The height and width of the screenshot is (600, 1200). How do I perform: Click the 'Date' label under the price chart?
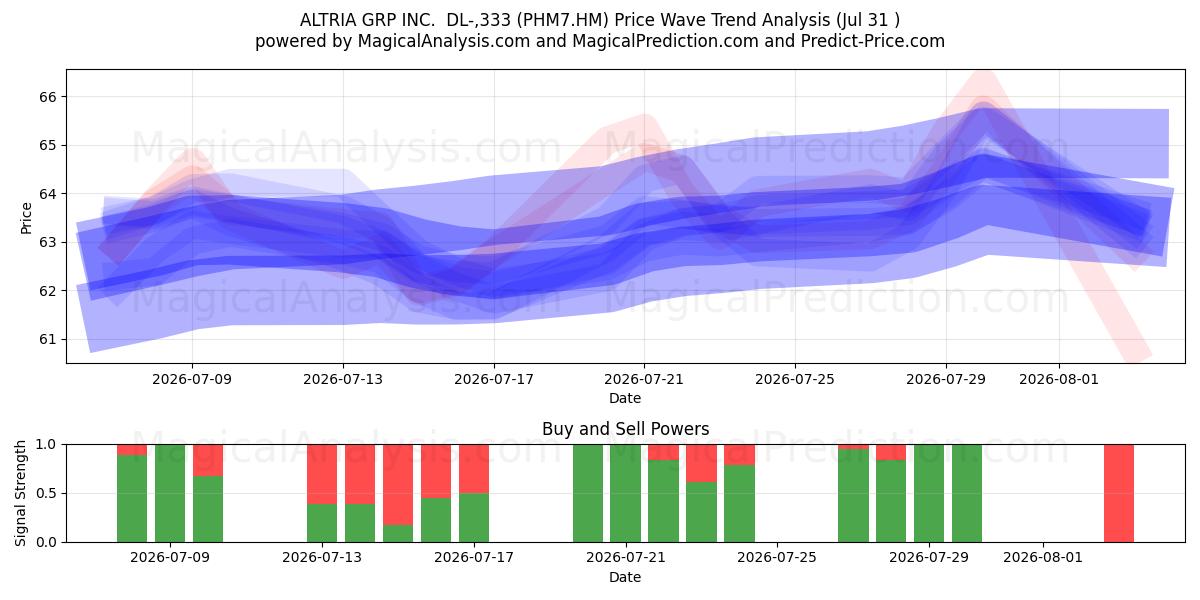625,398
